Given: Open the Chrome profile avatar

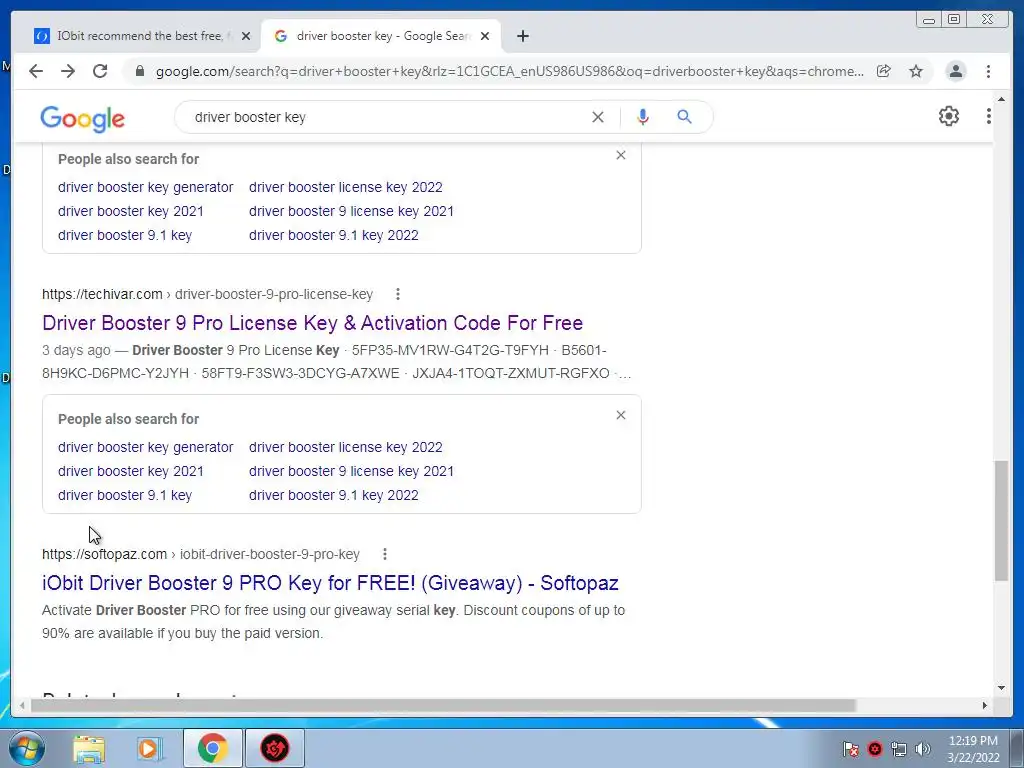Looking at the screenshot, I should [955, 71].
